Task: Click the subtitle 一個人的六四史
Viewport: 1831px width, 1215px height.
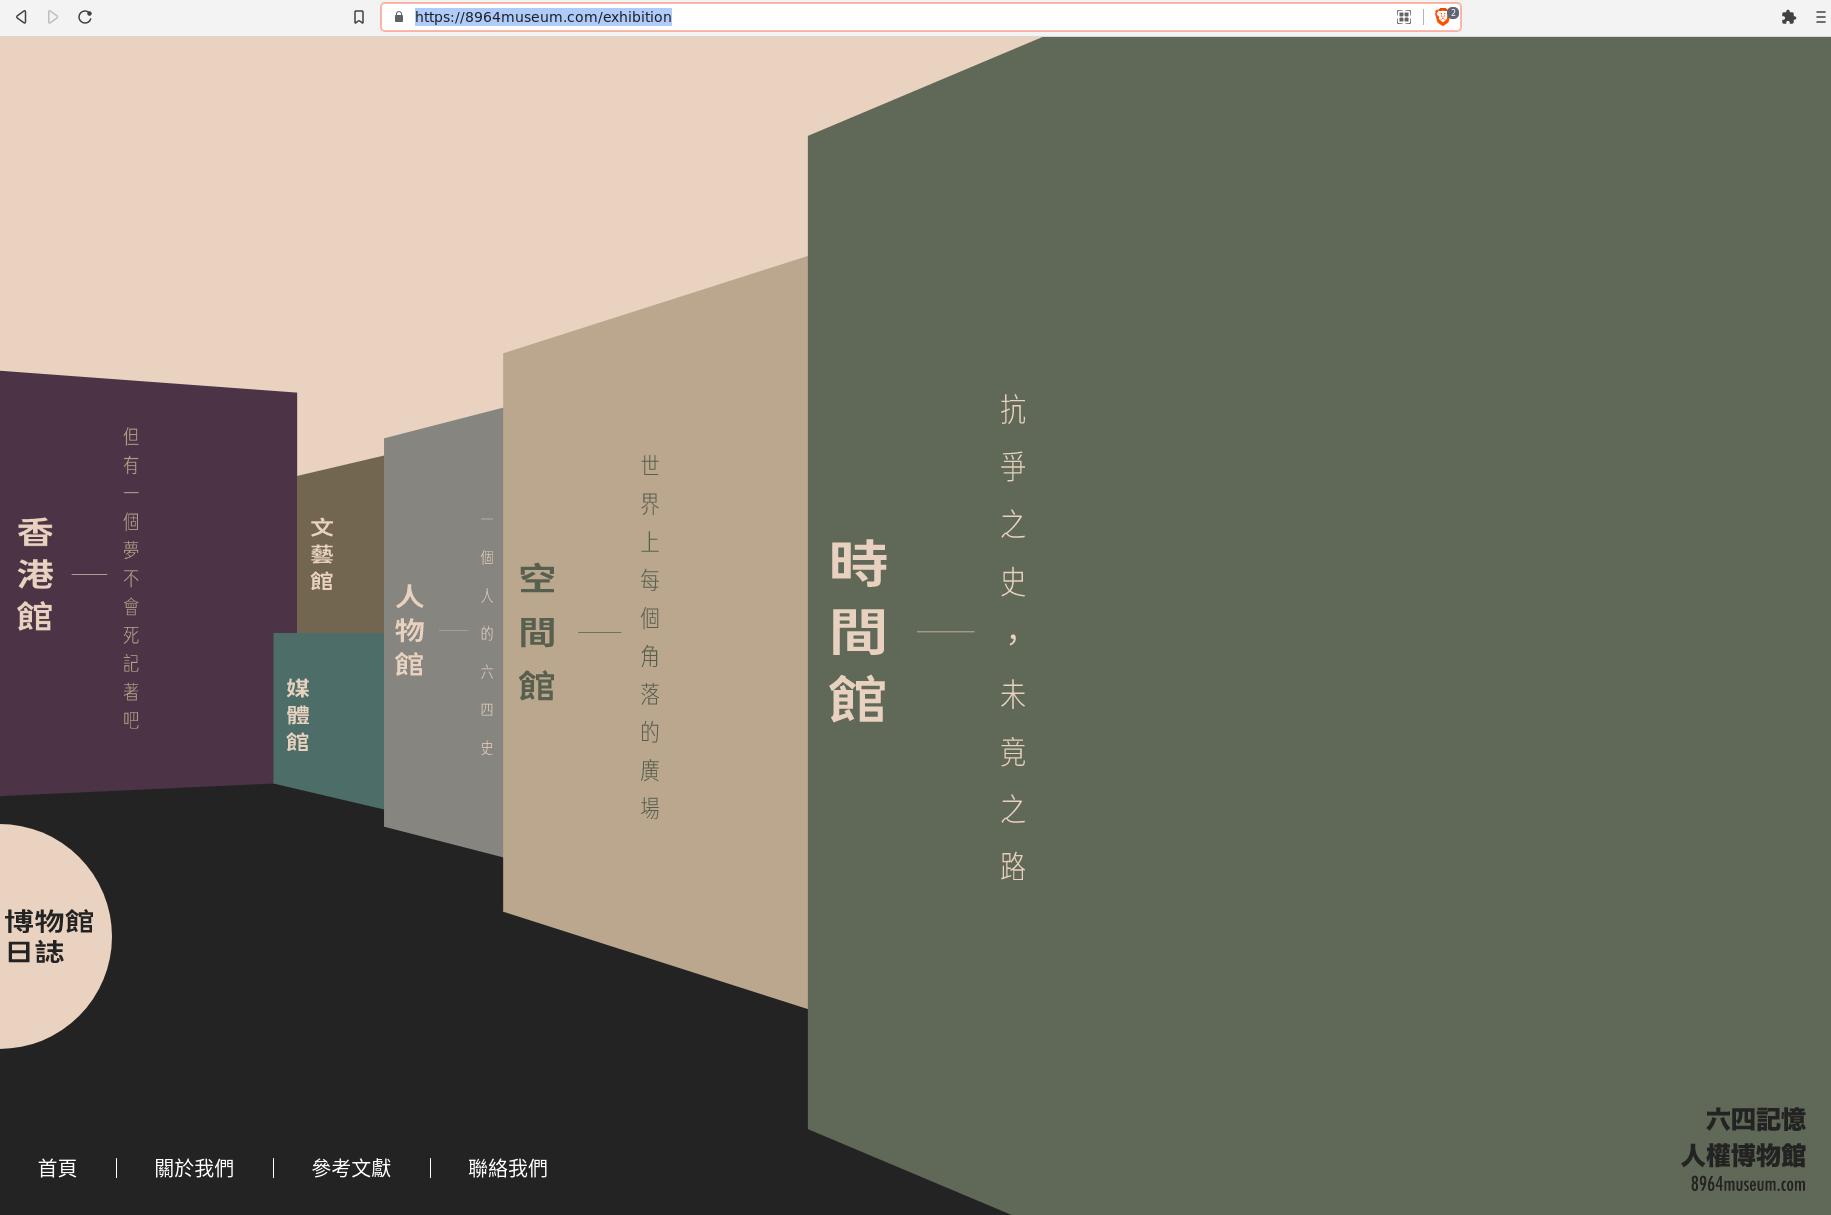Action: 487,634
